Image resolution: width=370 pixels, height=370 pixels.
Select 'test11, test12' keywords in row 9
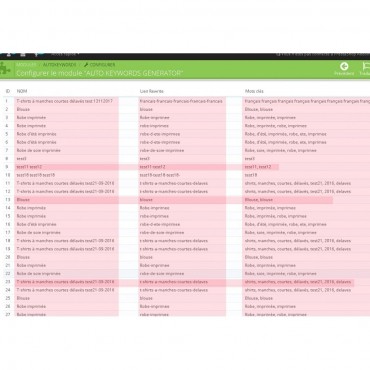pos(258,167)
